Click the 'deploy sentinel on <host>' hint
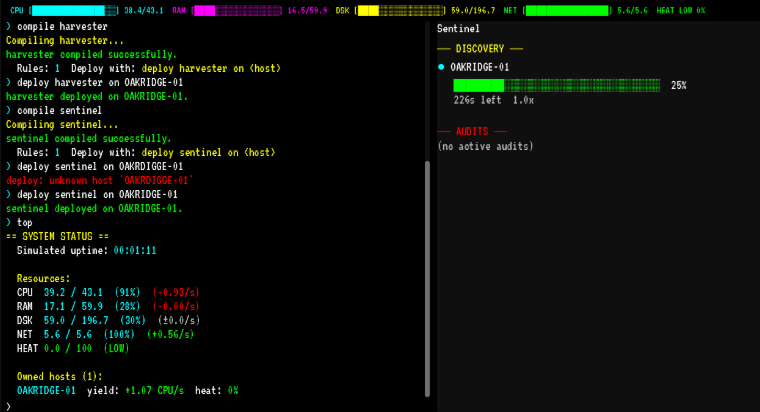760x412 pixels. pos(208,153)
